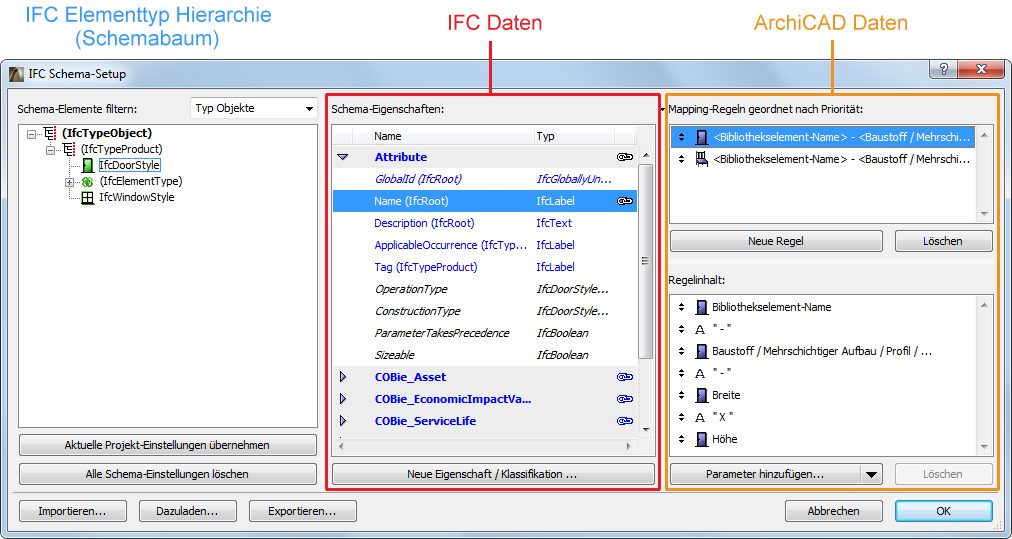This screenshot has height=539, width=1012.
Task: Click the IfcWindowStyle window icon
Action: coord(88,198)
